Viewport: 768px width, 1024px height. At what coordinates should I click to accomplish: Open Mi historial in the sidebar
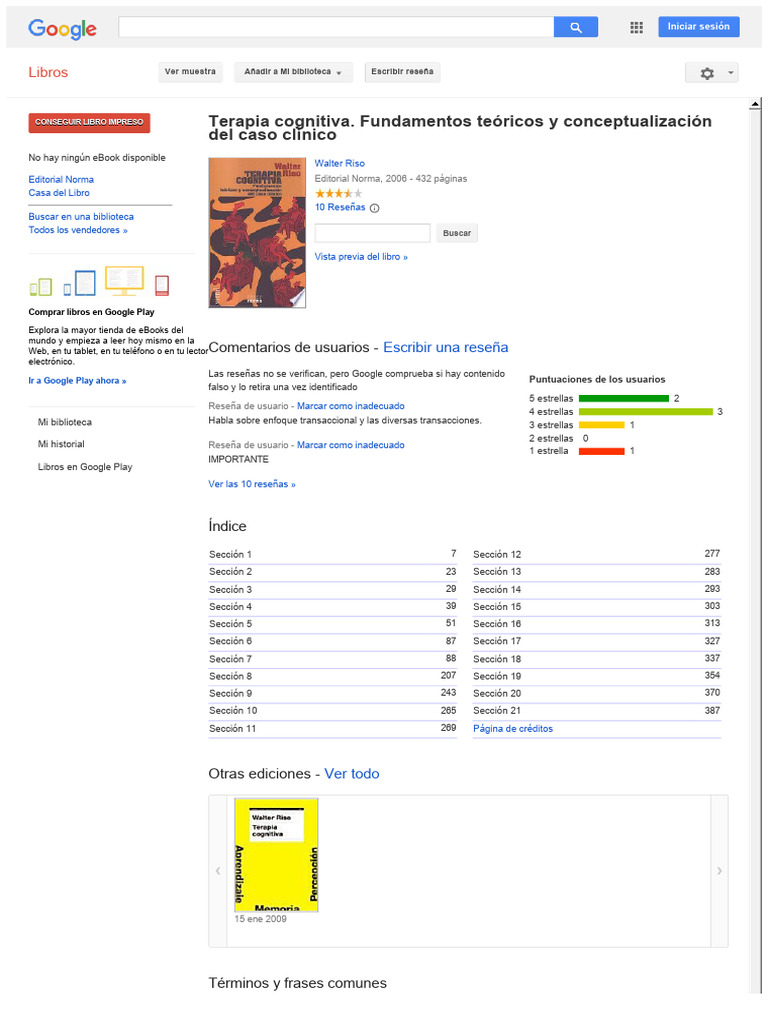point(61,444)
